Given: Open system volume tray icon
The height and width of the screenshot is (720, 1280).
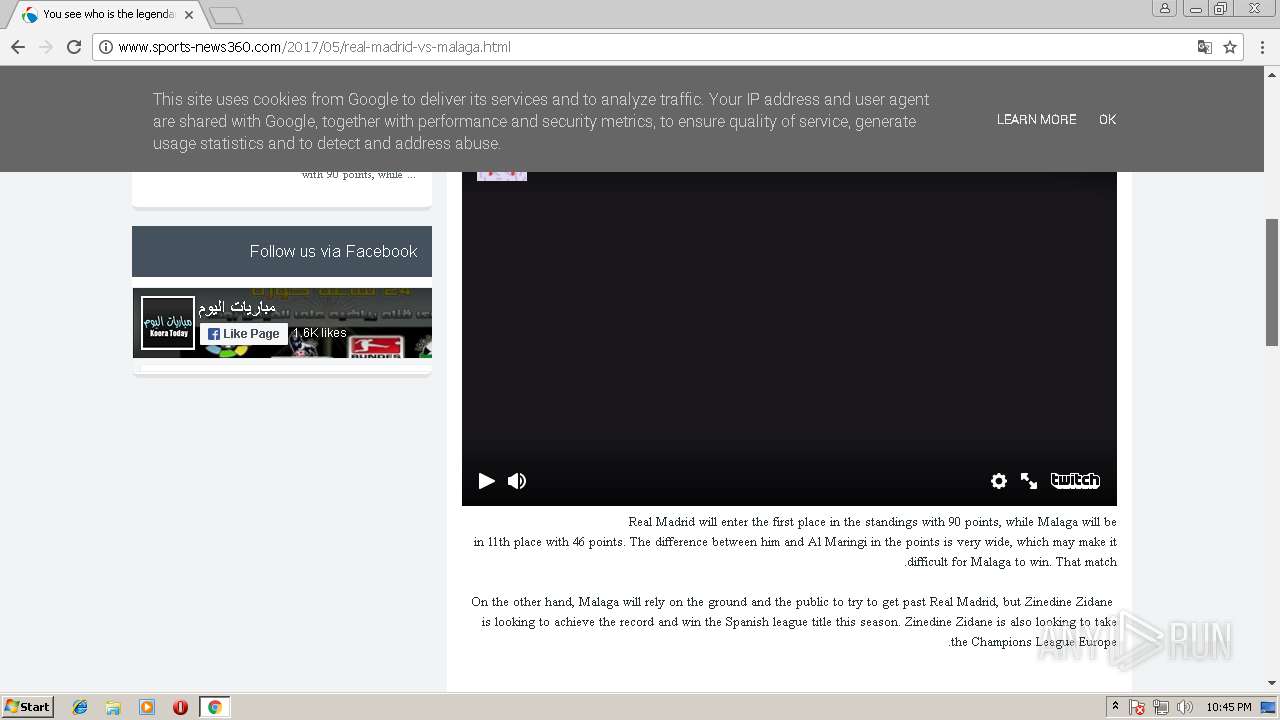Looking at the screenshot, I should 1185,707.
